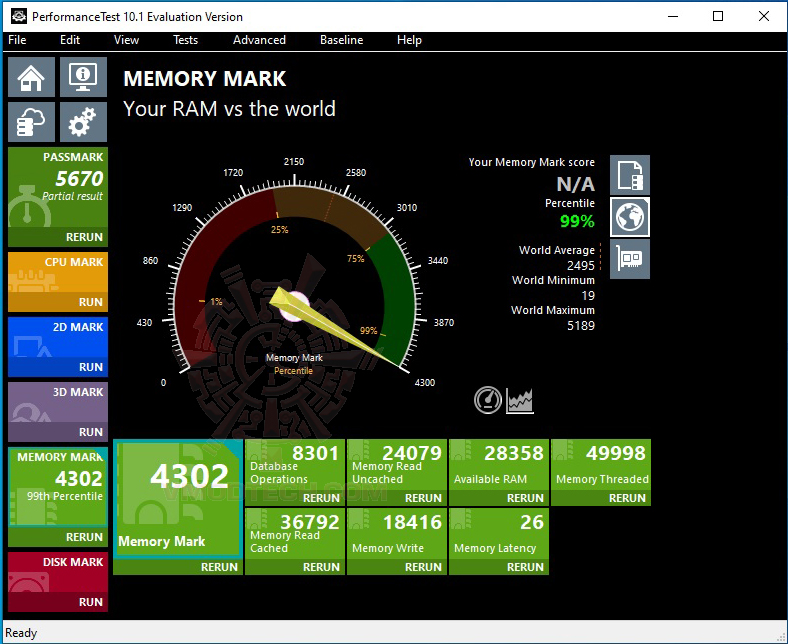Open the Home screen icon
This screenshot has height=644, width=788.
[x=31, y=77]
